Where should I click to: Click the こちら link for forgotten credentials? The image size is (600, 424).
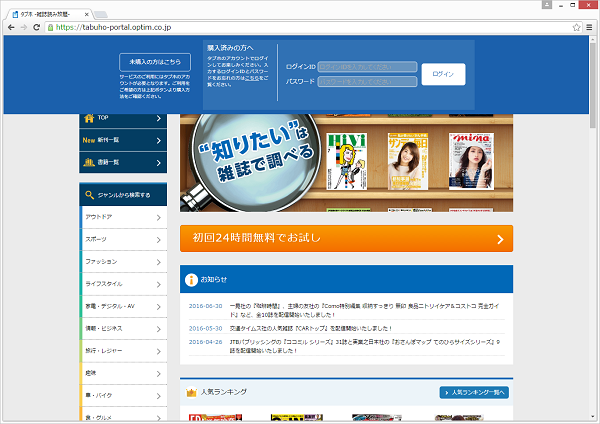coord(252,78)
